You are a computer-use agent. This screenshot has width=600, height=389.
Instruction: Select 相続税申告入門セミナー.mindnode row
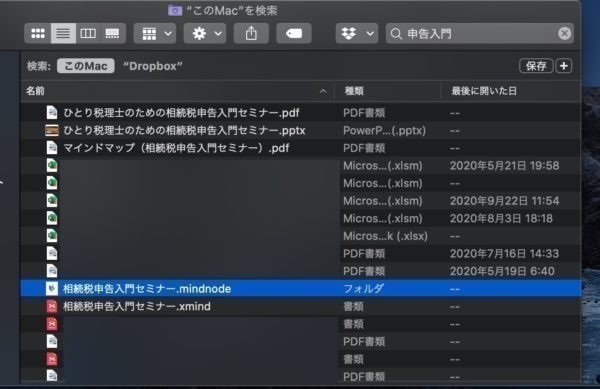pyautogui.click(x=300, y=289)
